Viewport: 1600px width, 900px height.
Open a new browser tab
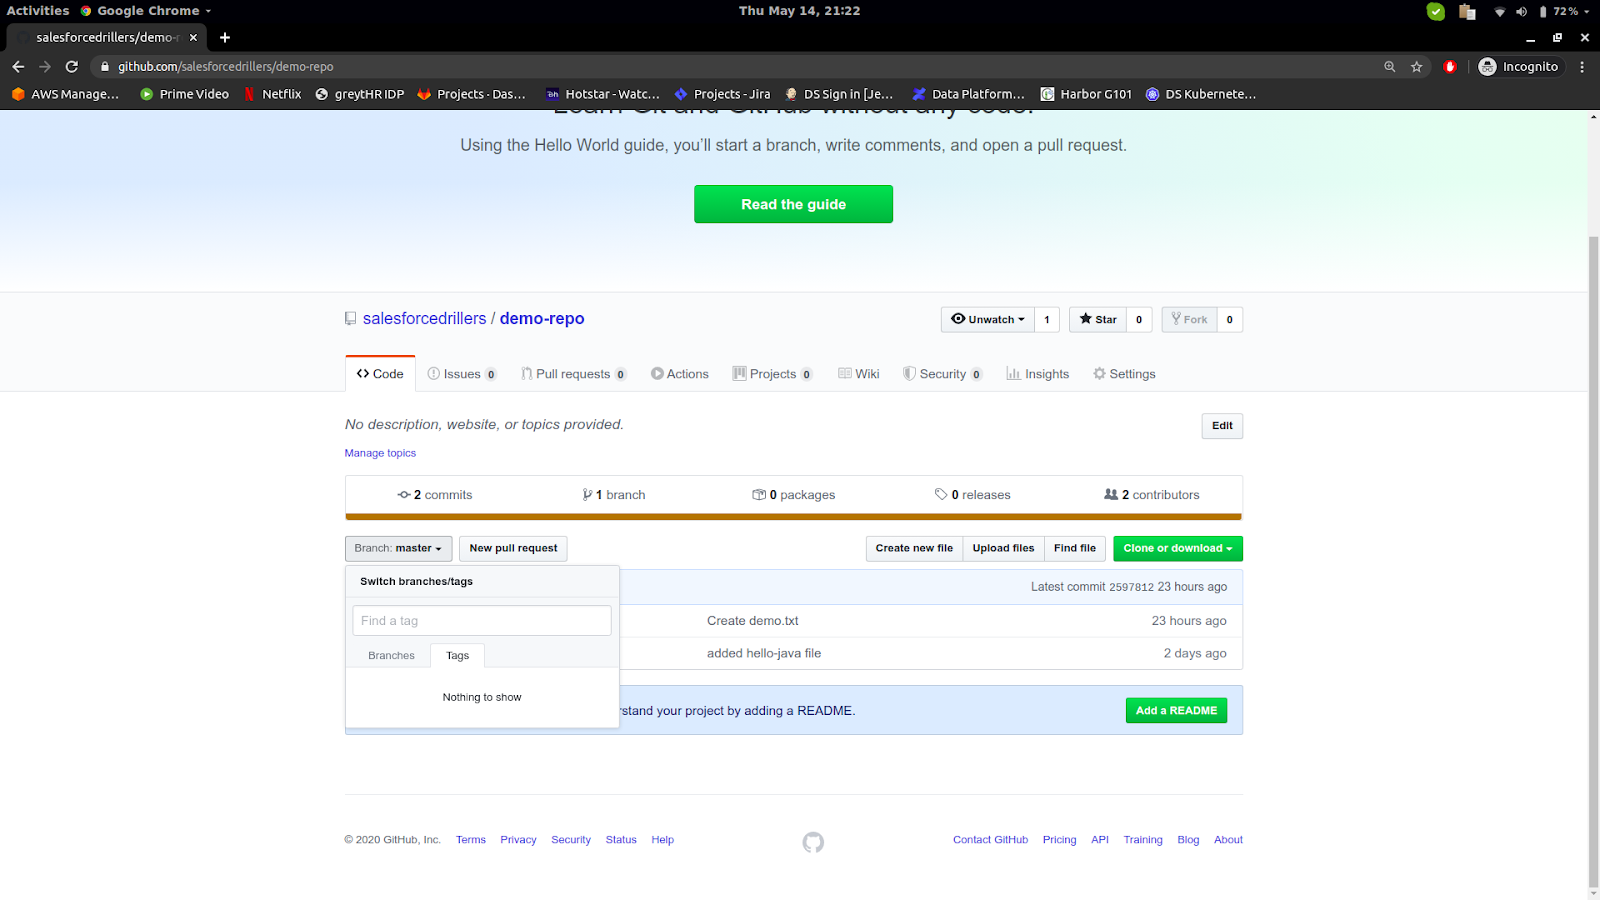(225, 37)
